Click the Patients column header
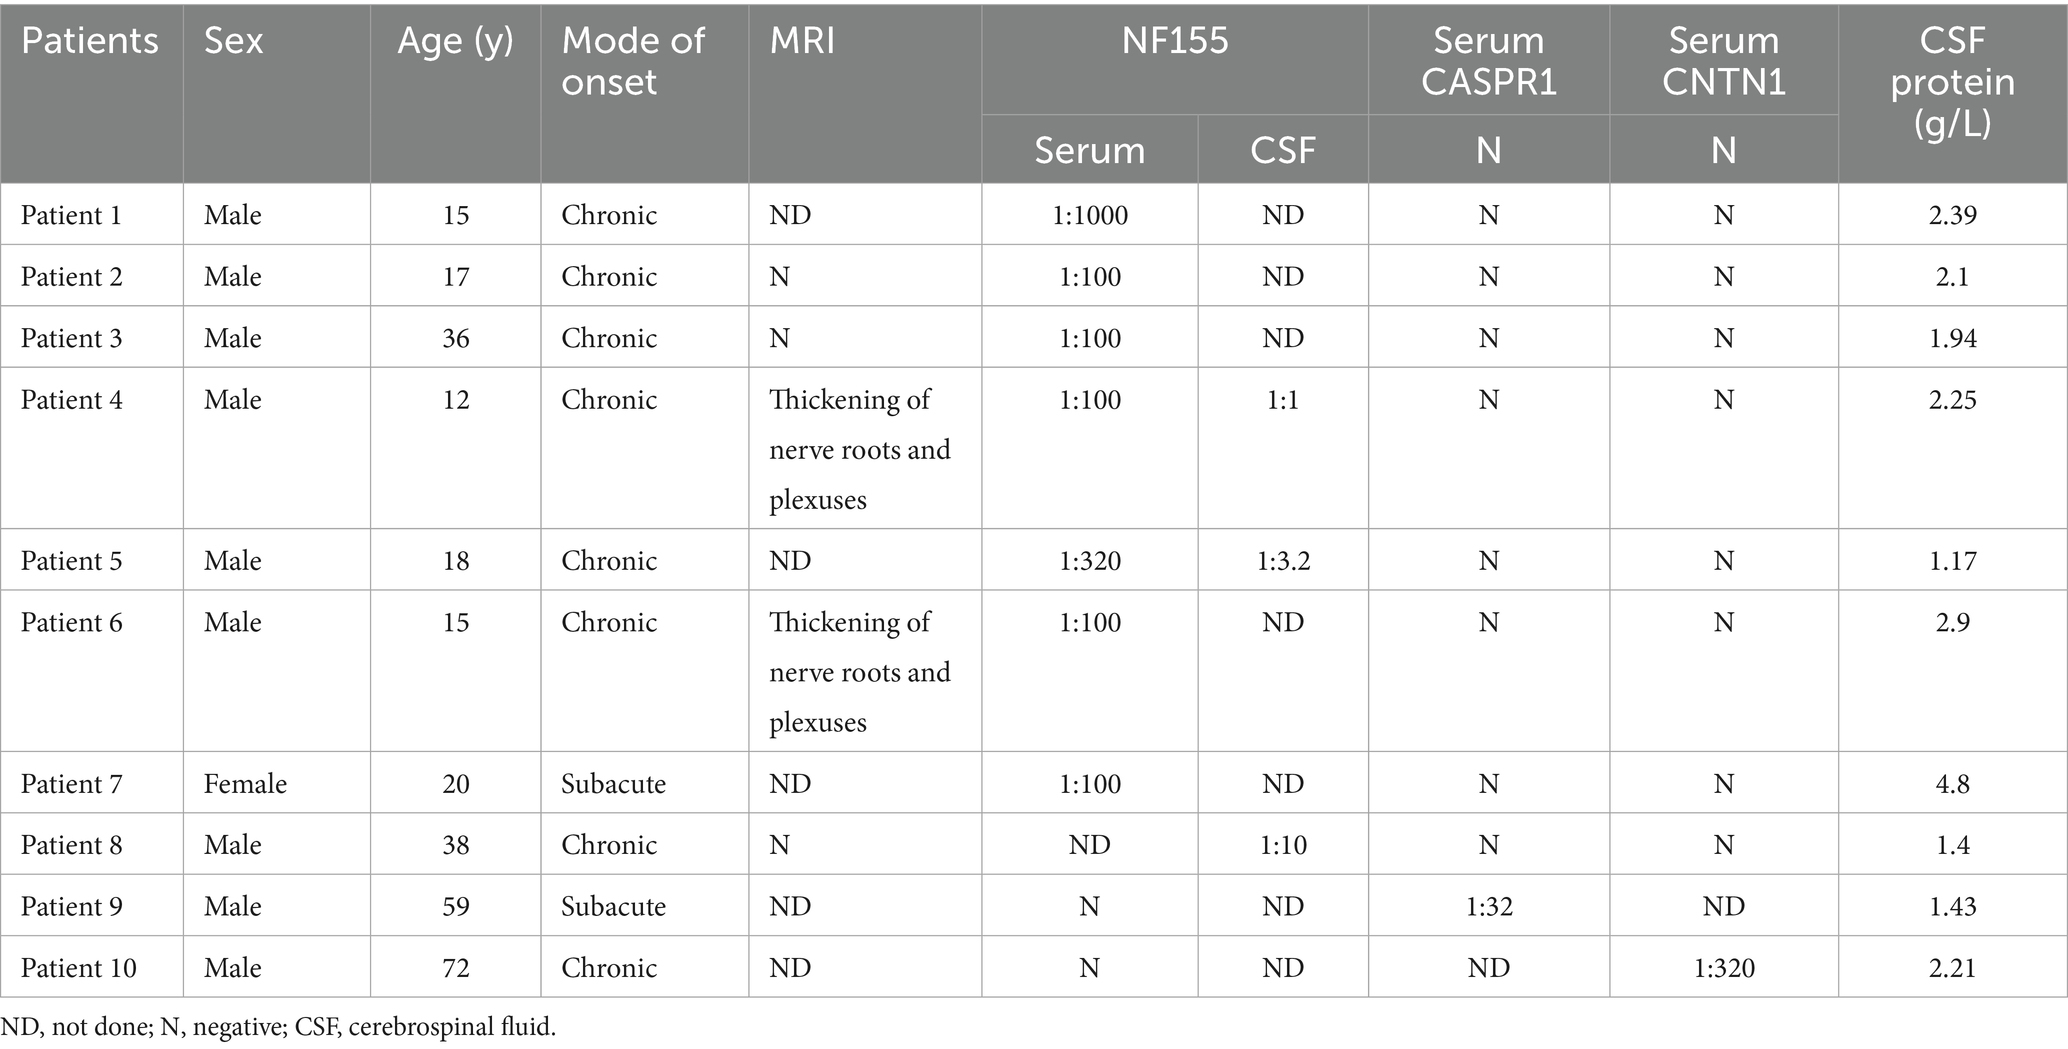Image resolution: width=2068 pixels, height=1049 pixels. click(x=90, y=41)
